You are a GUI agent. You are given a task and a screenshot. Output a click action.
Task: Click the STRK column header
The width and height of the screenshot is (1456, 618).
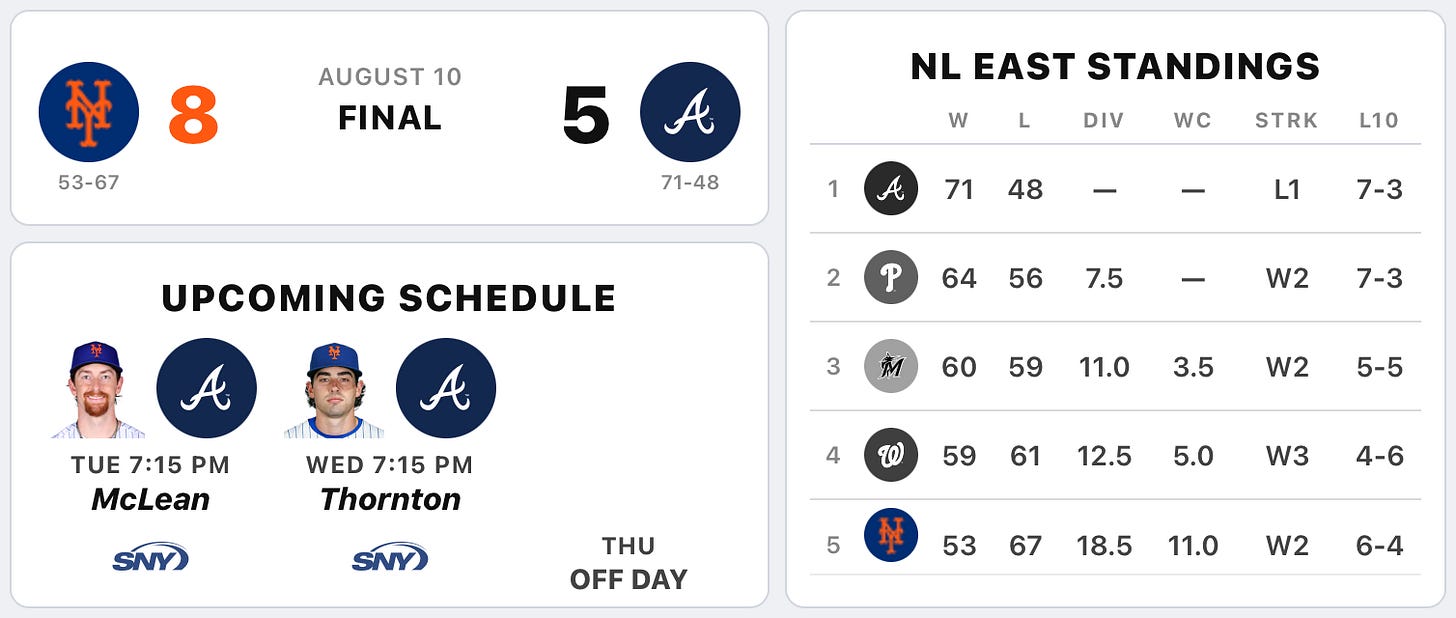coord(1287,121)
